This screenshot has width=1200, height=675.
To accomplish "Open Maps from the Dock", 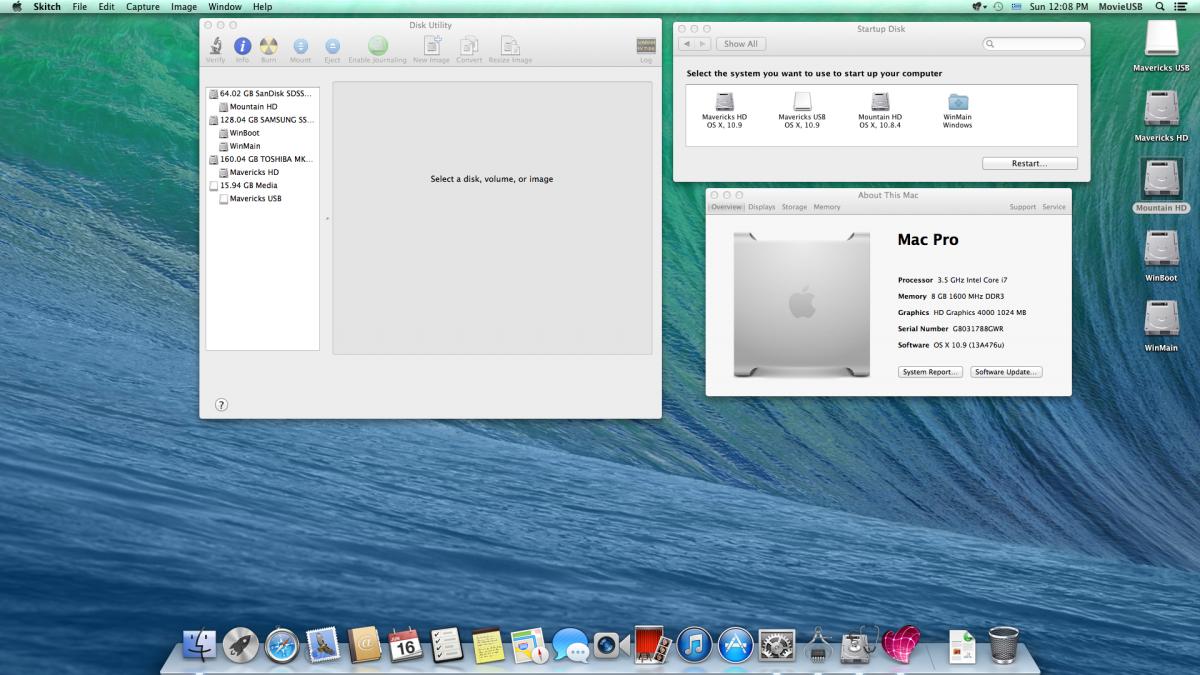I will point(529,645).
